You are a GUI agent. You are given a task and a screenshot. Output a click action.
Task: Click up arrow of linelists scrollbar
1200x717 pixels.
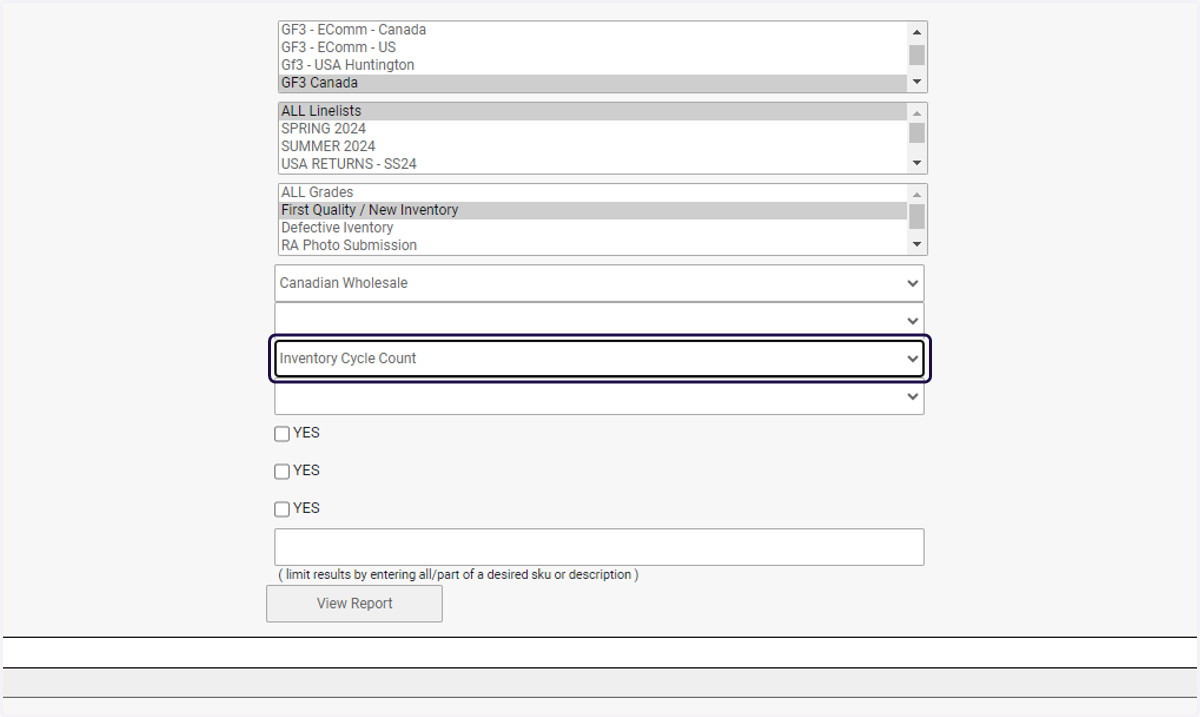tap(917, 112)
